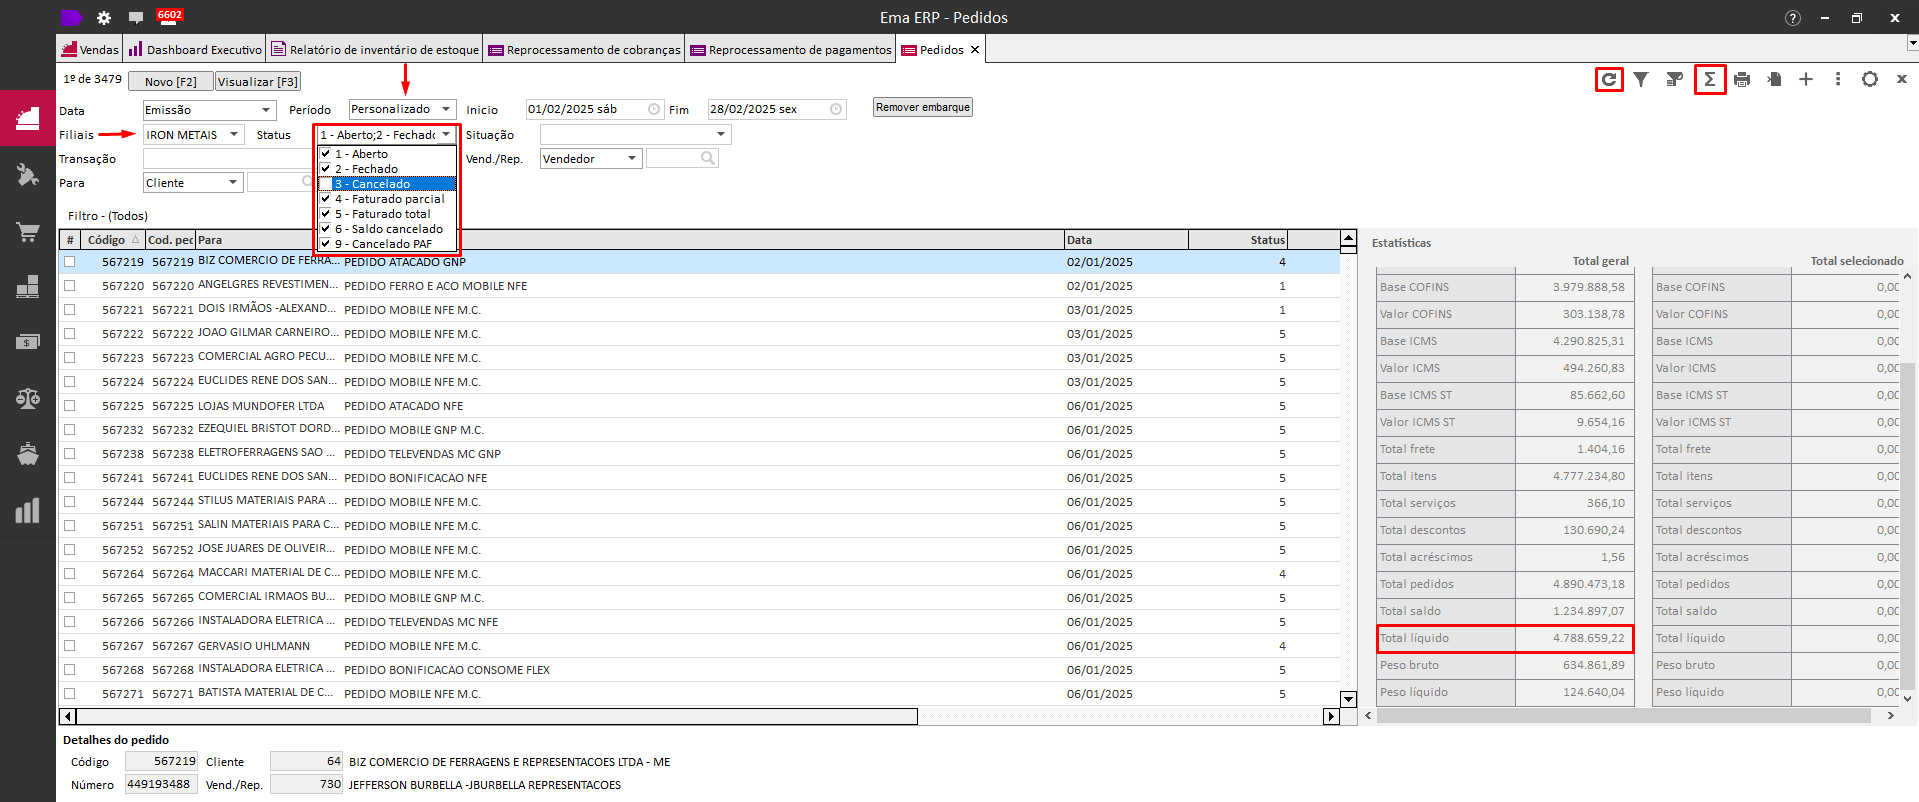The width and height of the screenshot is (1919, 802).
Task: Open the Data 'Emissão' dropdown
Action: [x=266, y=110]
